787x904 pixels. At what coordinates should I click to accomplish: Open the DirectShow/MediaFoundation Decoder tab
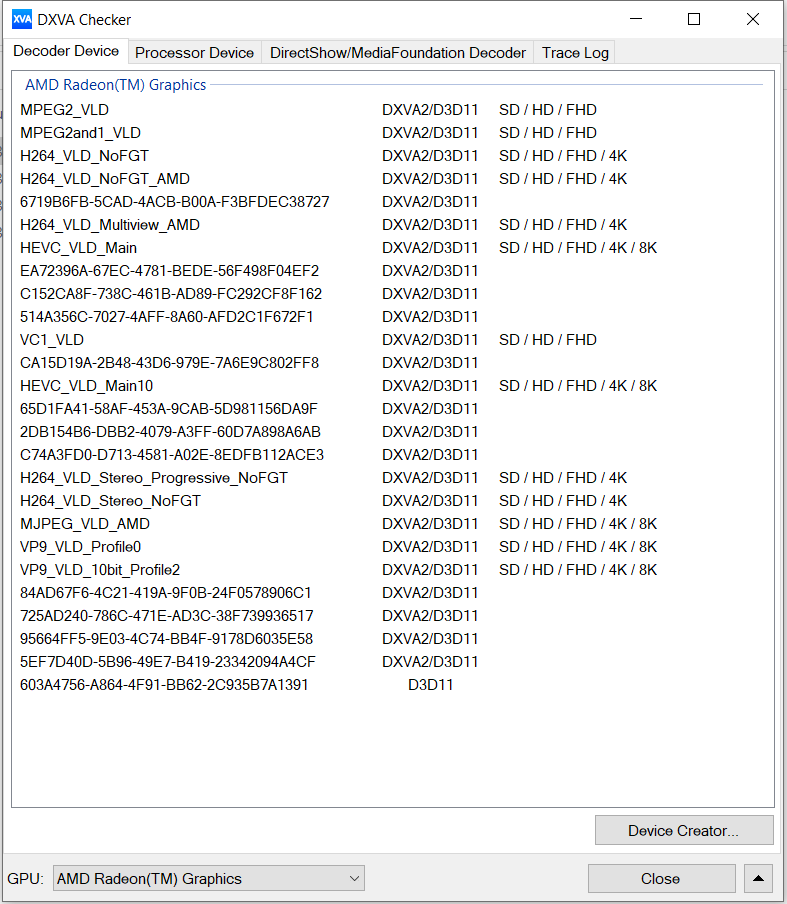(398, 53)
